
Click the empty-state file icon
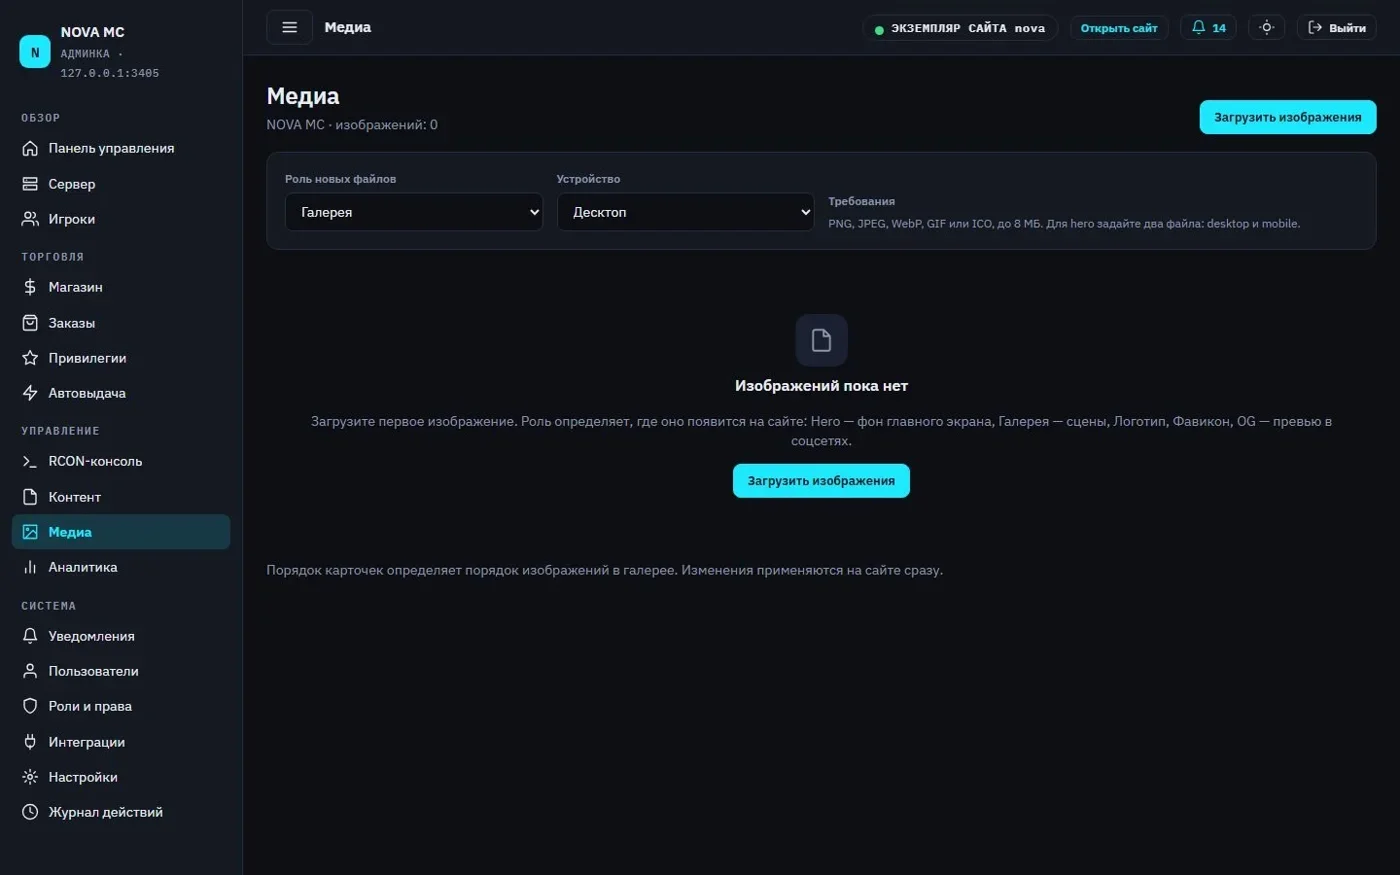[821, 340]
